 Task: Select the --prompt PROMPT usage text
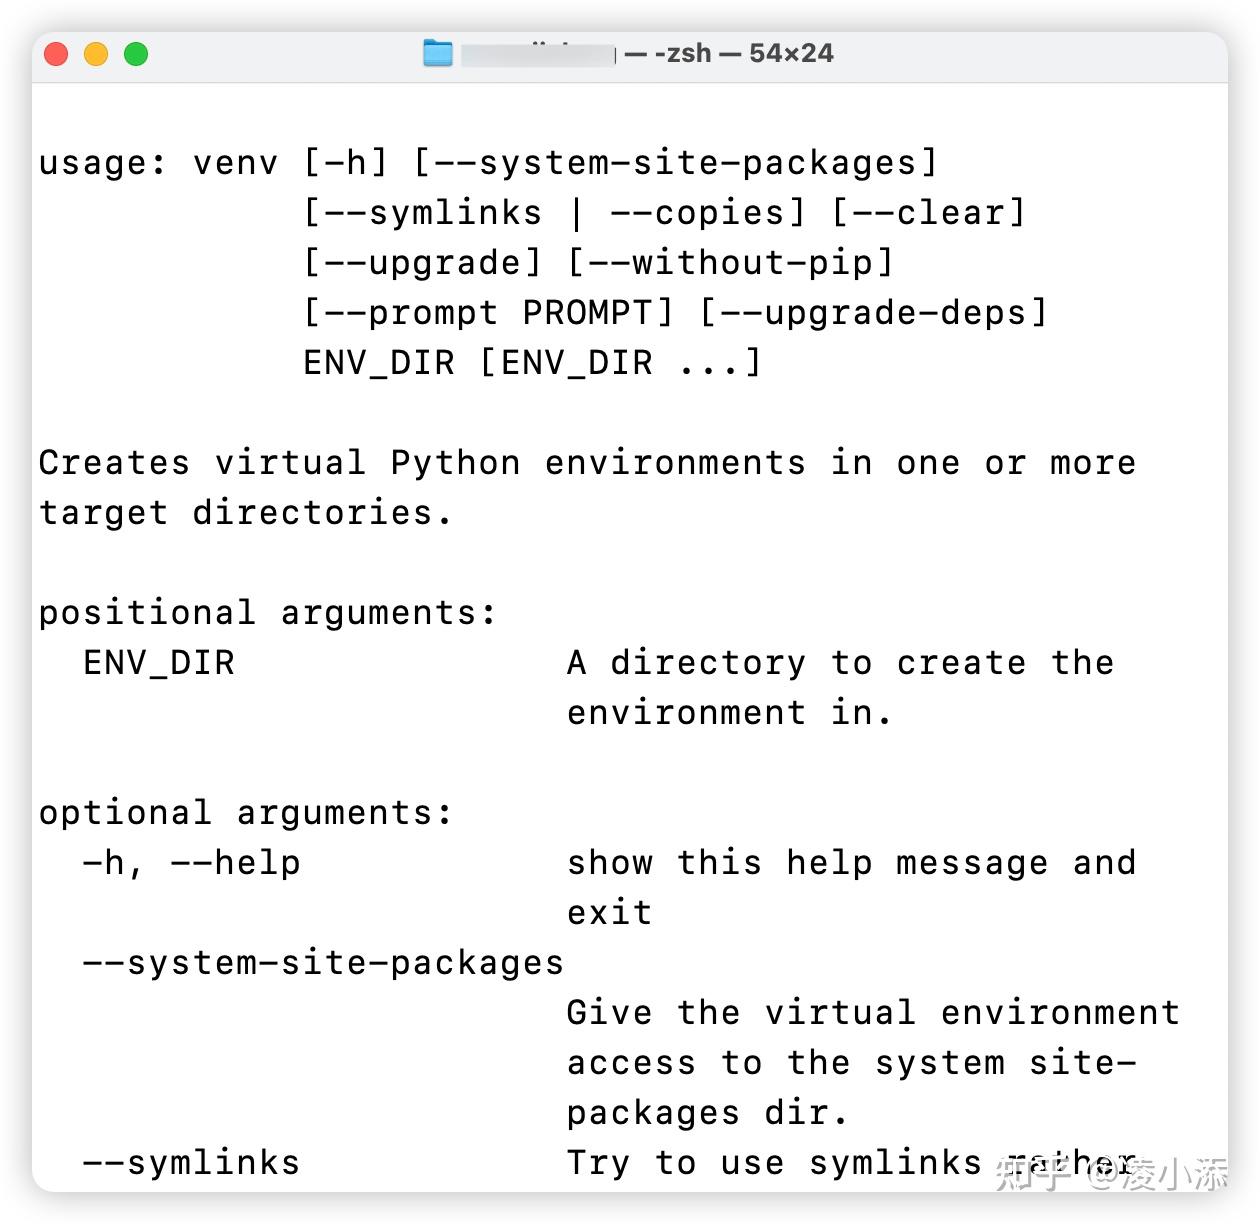488,312
